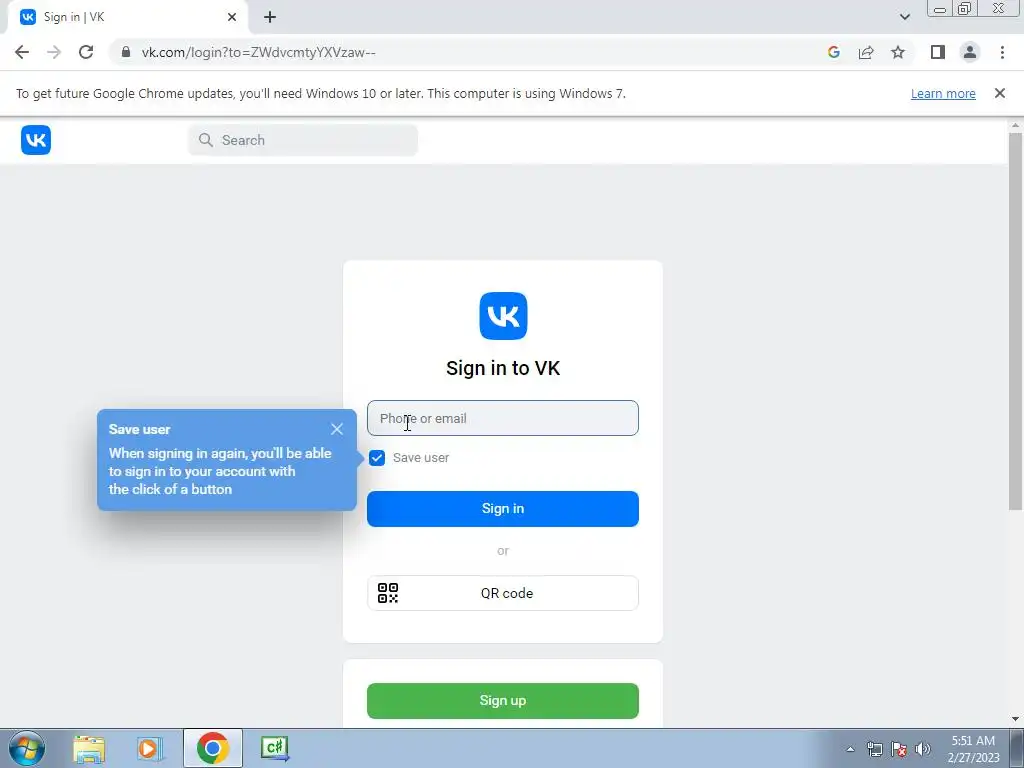Image resolution: width=1024 pixels, height=768 pixels.
Task: Click the browser address bar URL
Action: (x=259, y=52)
